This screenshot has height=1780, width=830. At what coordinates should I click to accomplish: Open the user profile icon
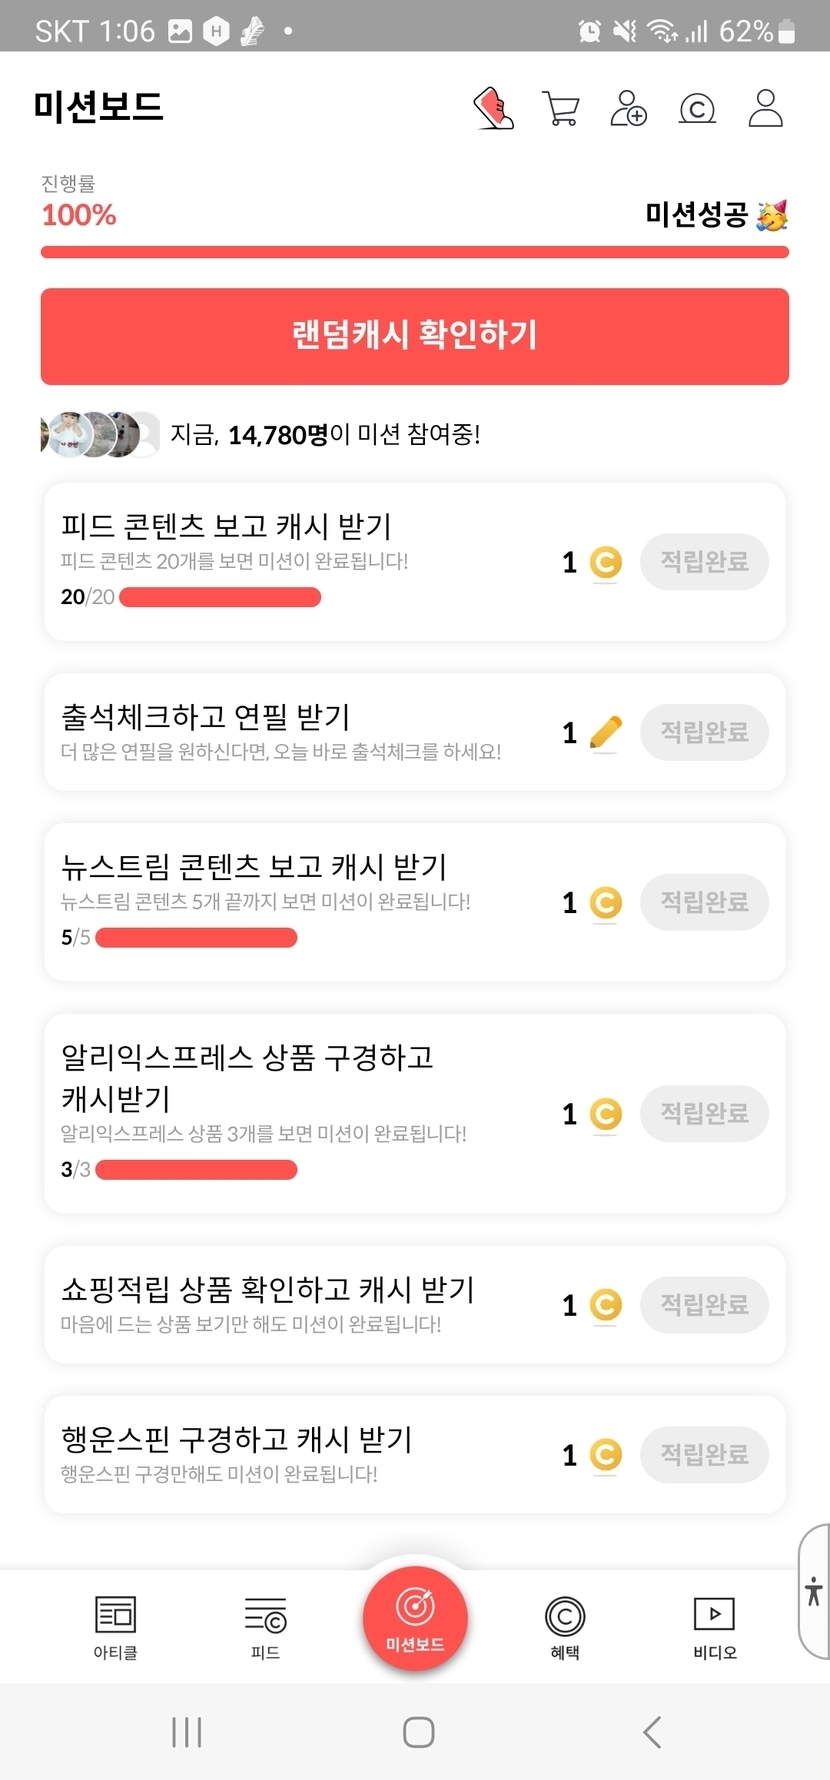click(x=765, y=108)
